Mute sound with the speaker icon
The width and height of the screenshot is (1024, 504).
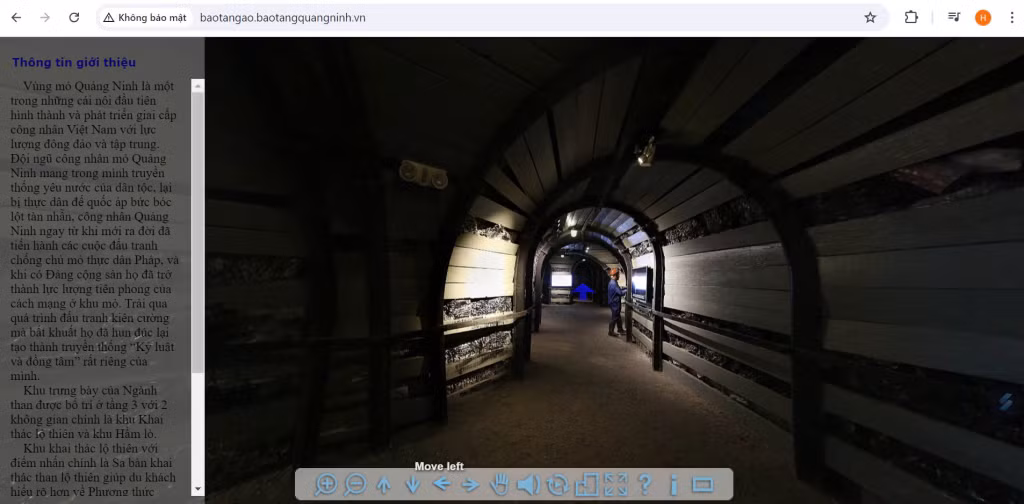pyautogui.click(x=528, y=484)
